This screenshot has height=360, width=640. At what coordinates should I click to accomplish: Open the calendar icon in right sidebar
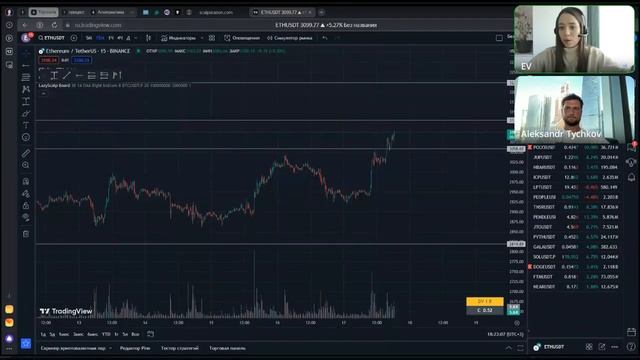(631, 332)
